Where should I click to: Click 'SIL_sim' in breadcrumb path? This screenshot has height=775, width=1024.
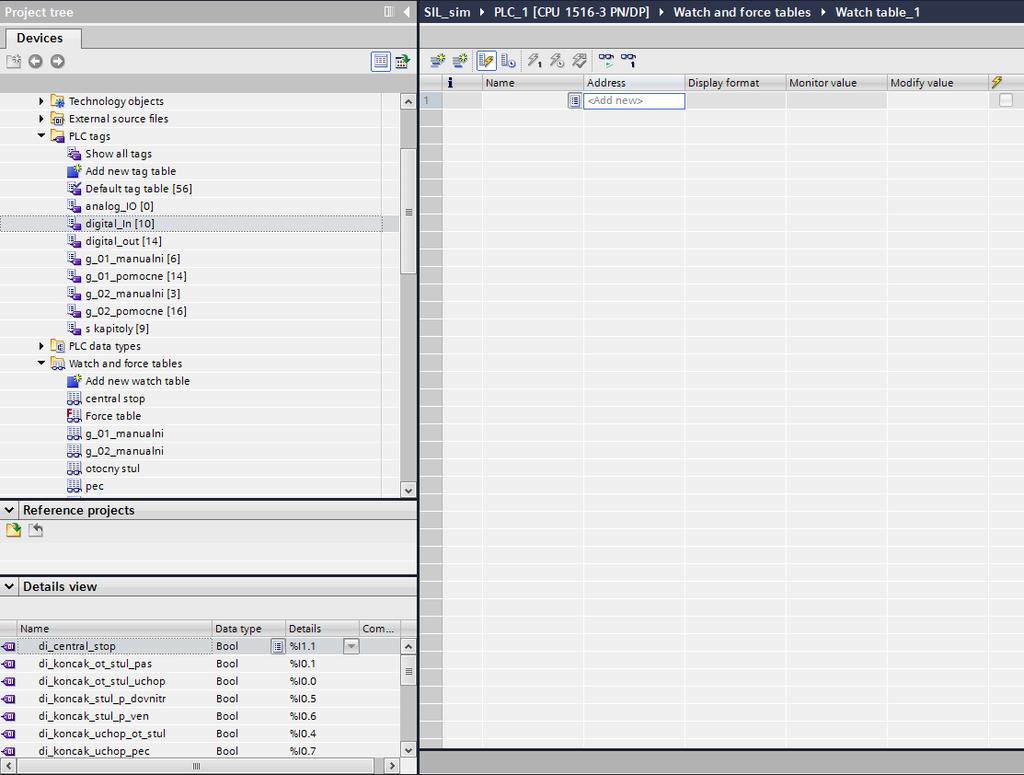click(447, 12)
